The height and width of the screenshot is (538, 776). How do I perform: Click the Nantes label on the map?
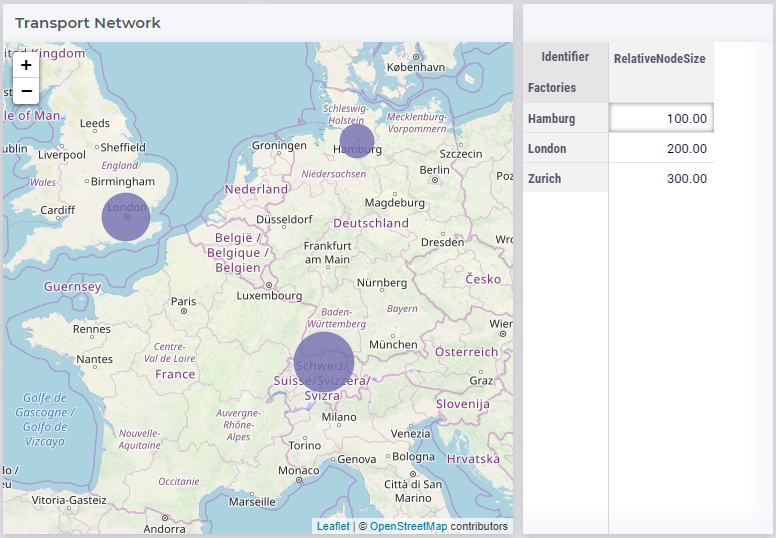pos(94,359)
